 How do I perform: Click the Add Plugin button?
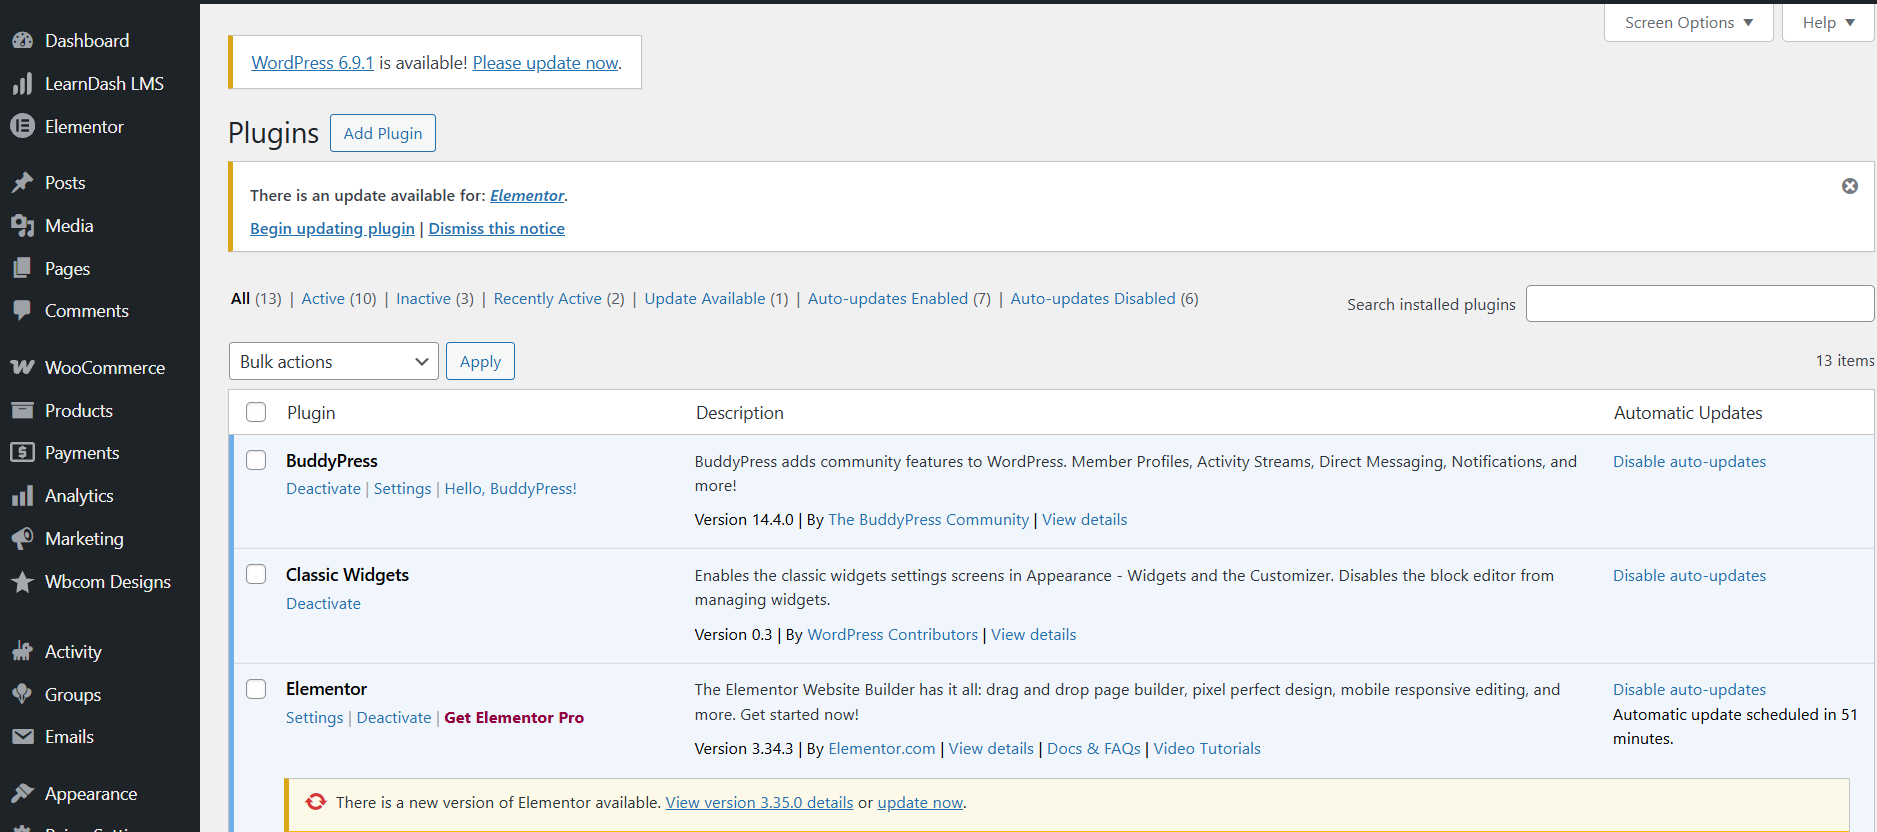click(x=383, y=133)
